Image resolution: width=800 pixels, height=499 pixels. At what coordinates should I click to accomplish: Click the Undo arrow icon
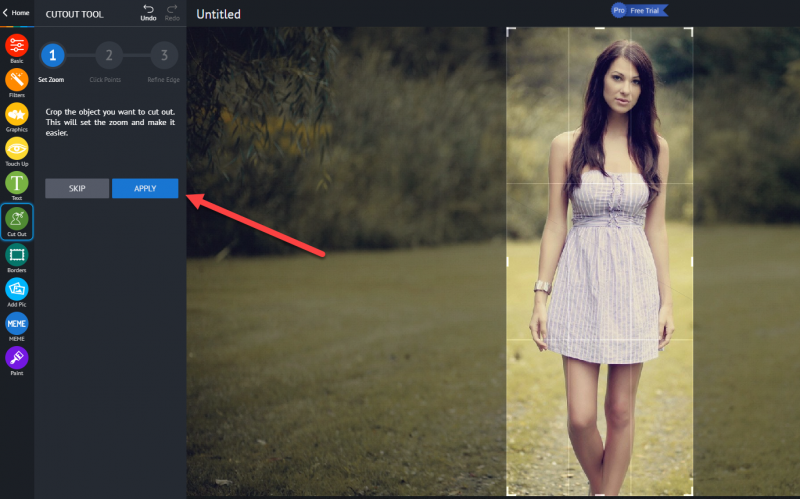tap(148, 9)
